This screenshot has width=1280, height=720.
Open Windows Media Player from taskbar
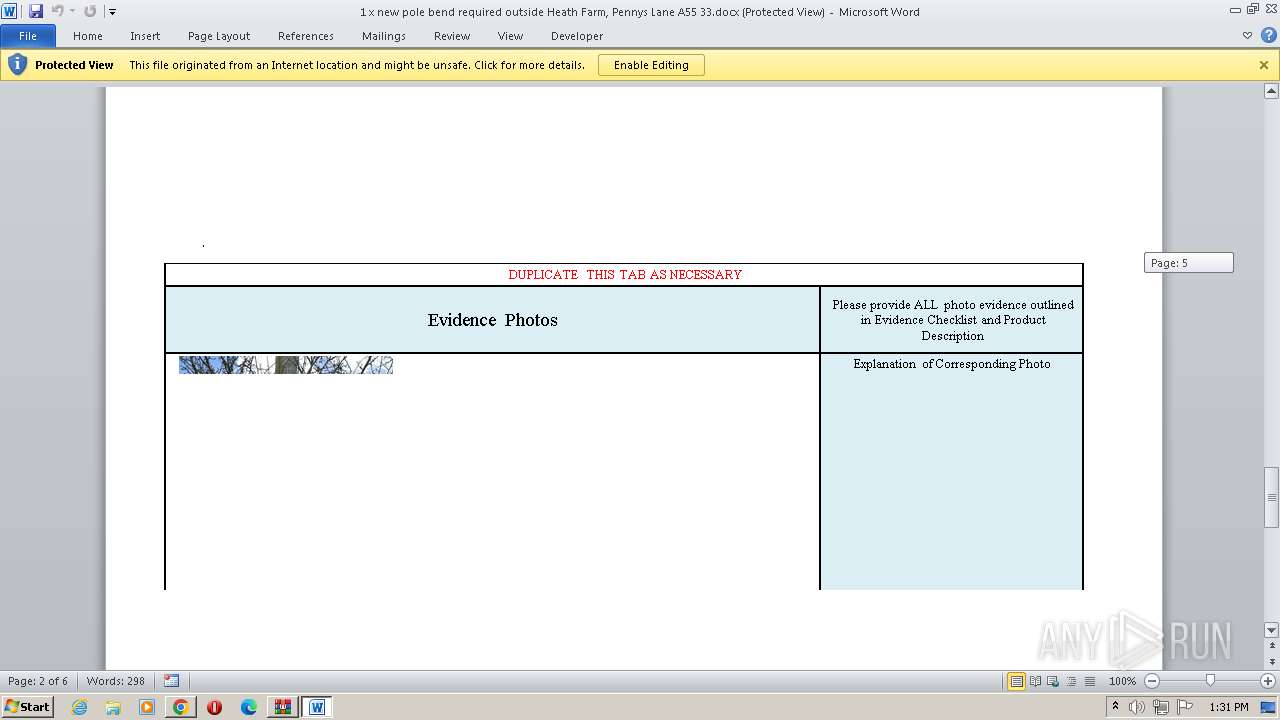pyautogui.click(x=147, y=707)
